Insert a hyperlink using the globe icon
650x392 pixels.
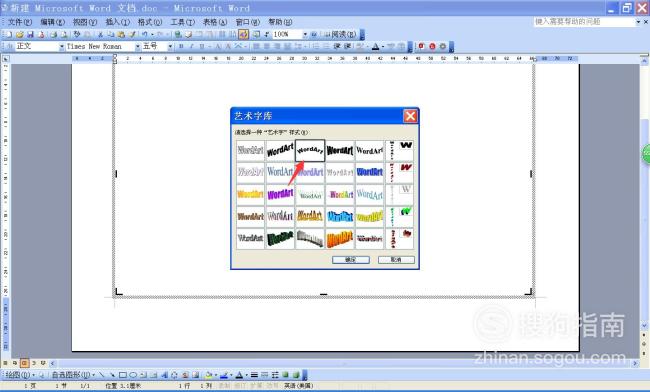point(177,34)
